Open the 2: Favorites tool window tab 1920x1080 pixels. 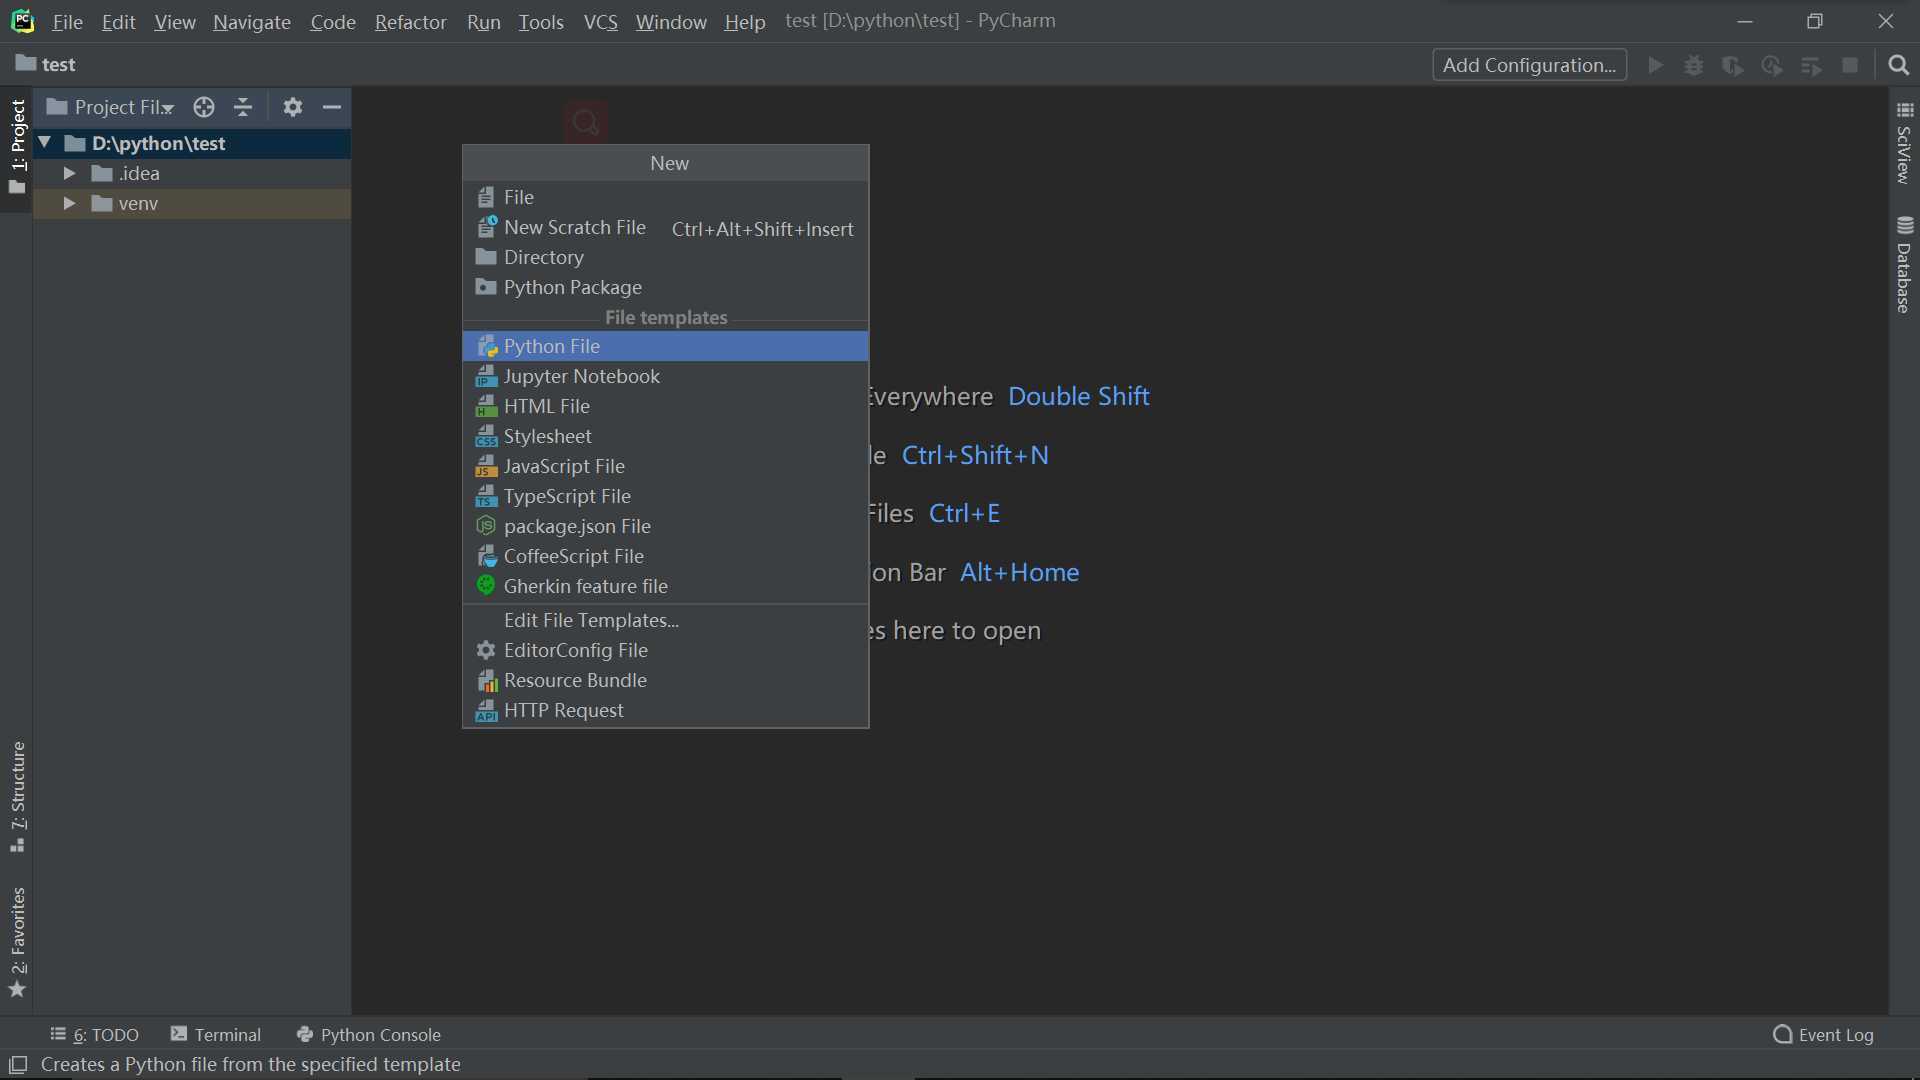(17, 942)
